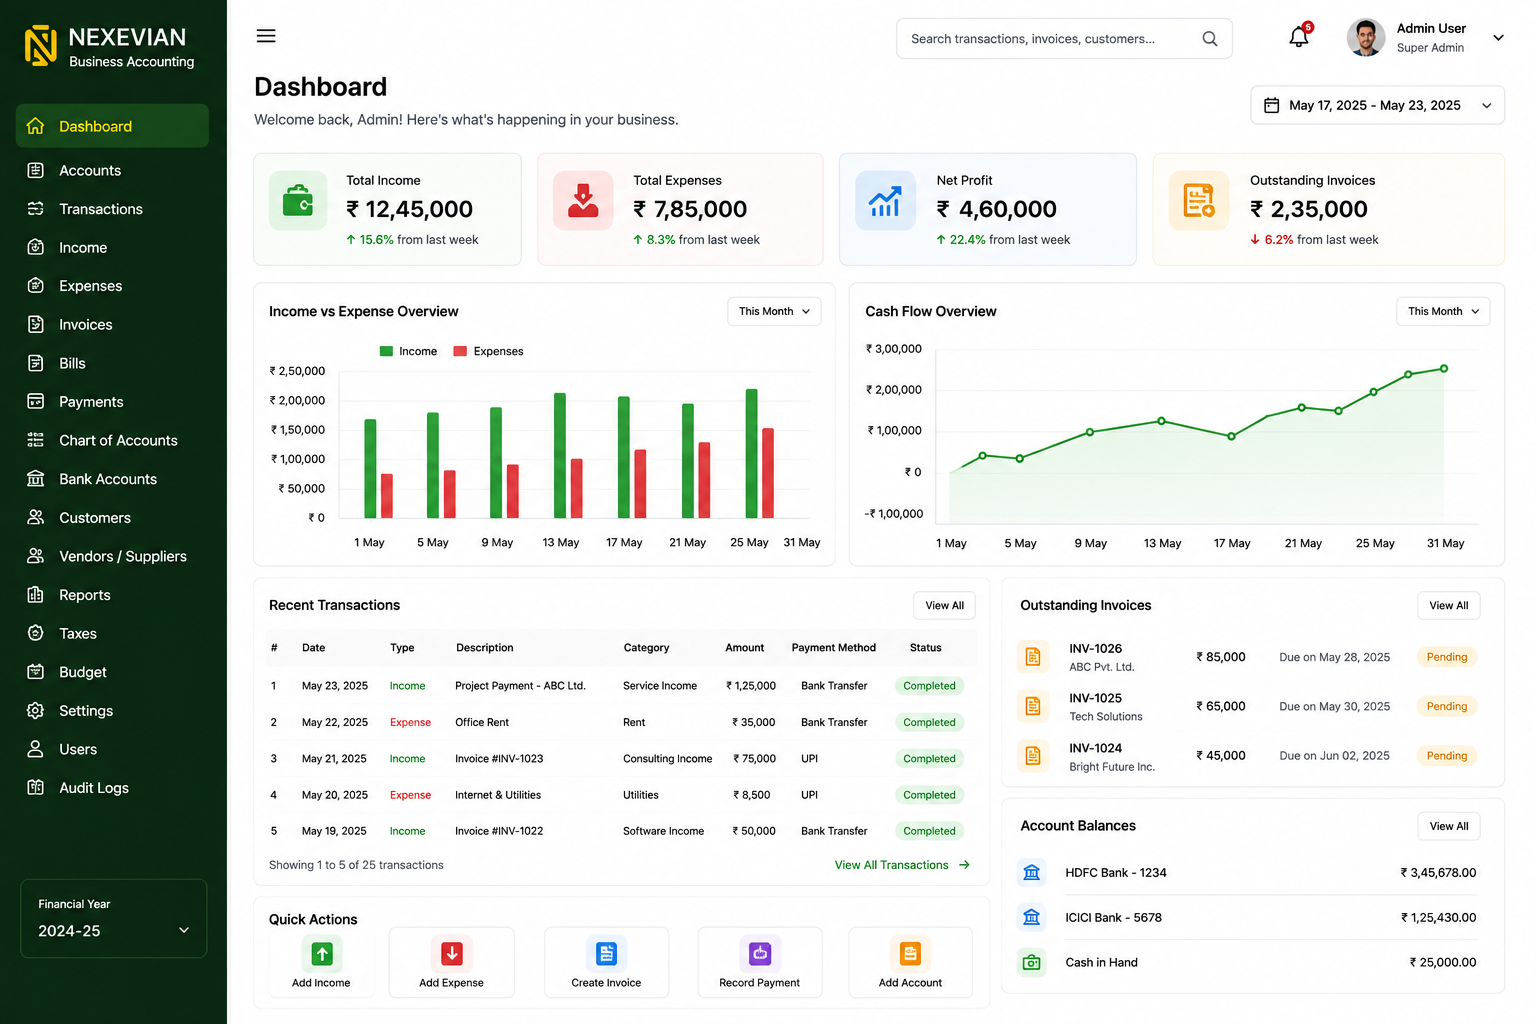Click the Outstanding Invoices card icon

pyautogui.click(x=1199, y=201)
